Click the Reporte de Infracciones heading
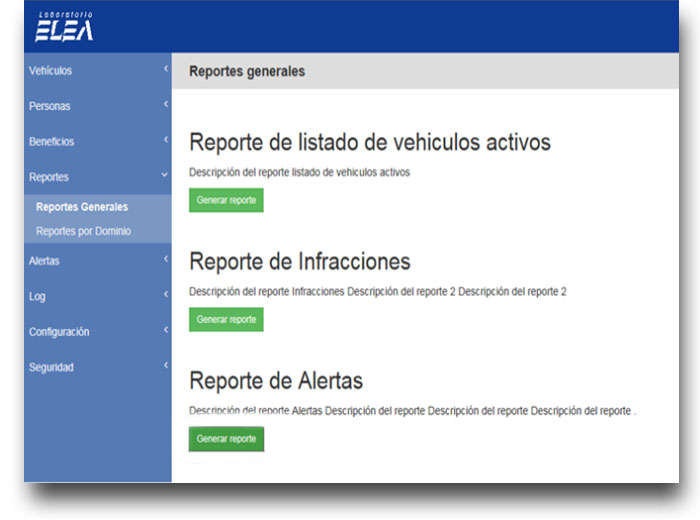Screen dimensions: 700x520 pos(299,262)
